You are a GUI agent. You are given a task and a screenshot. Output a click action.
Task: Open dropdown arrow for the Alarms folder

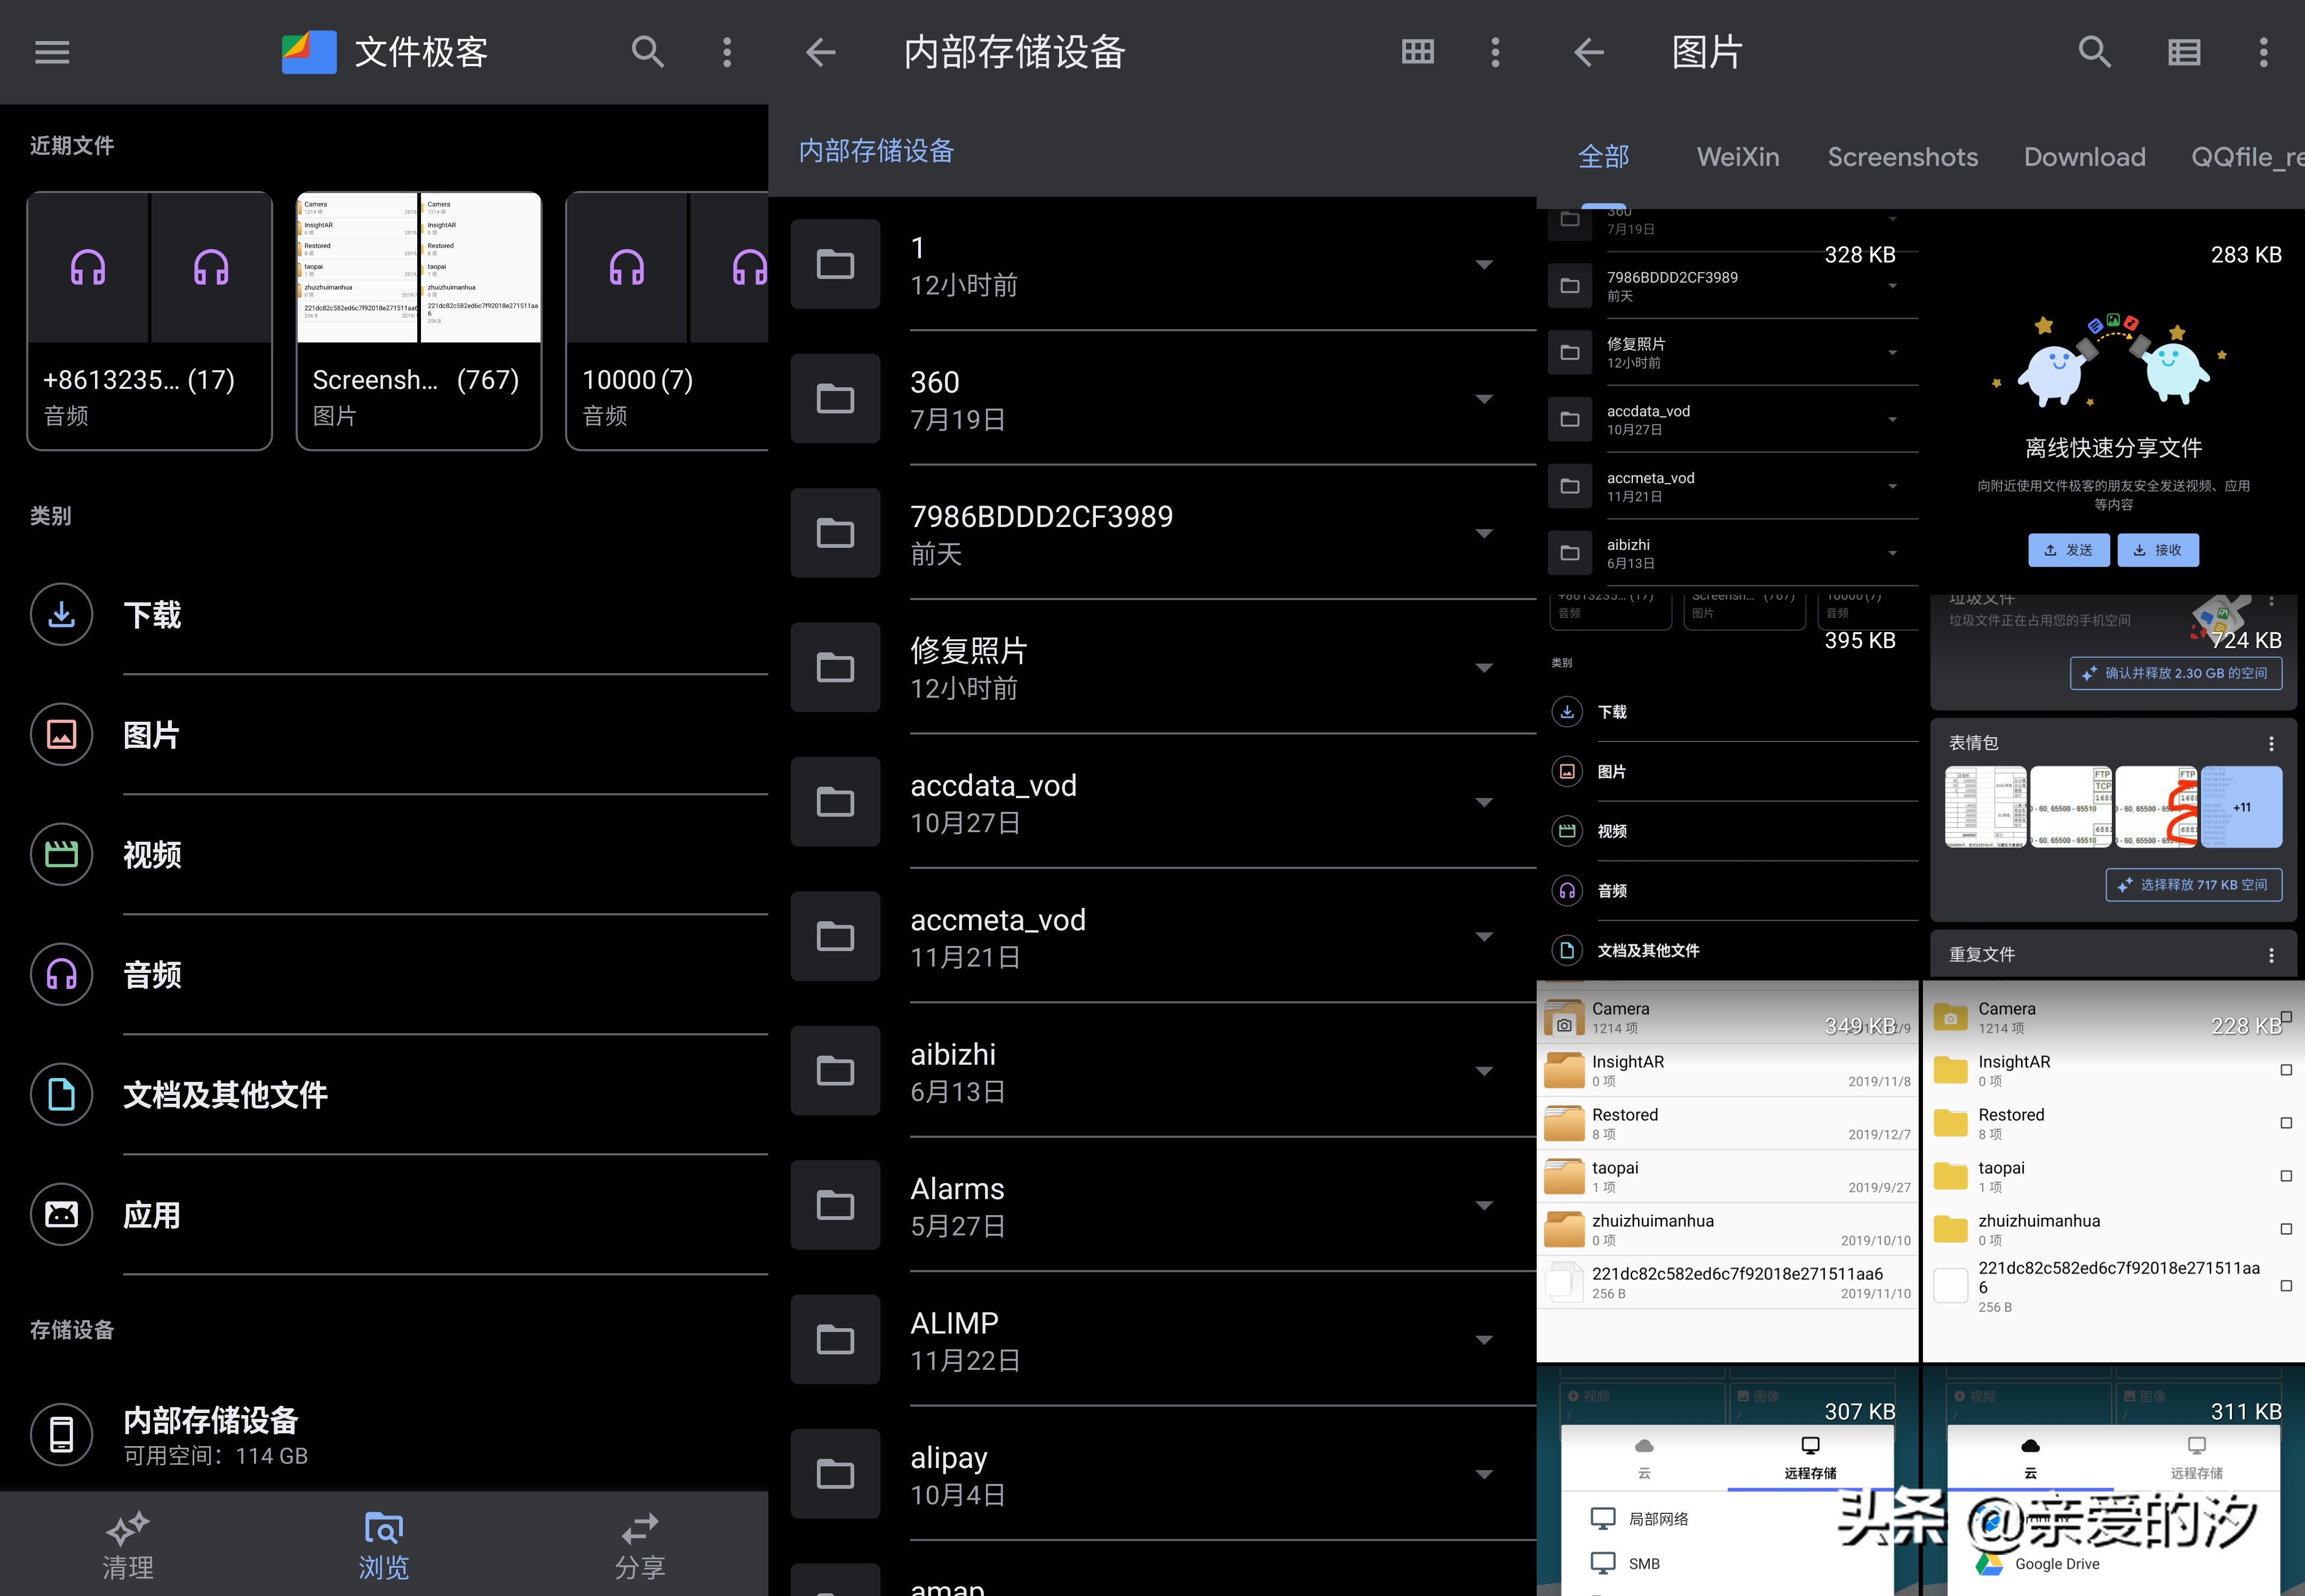tap(1484, 1205)
